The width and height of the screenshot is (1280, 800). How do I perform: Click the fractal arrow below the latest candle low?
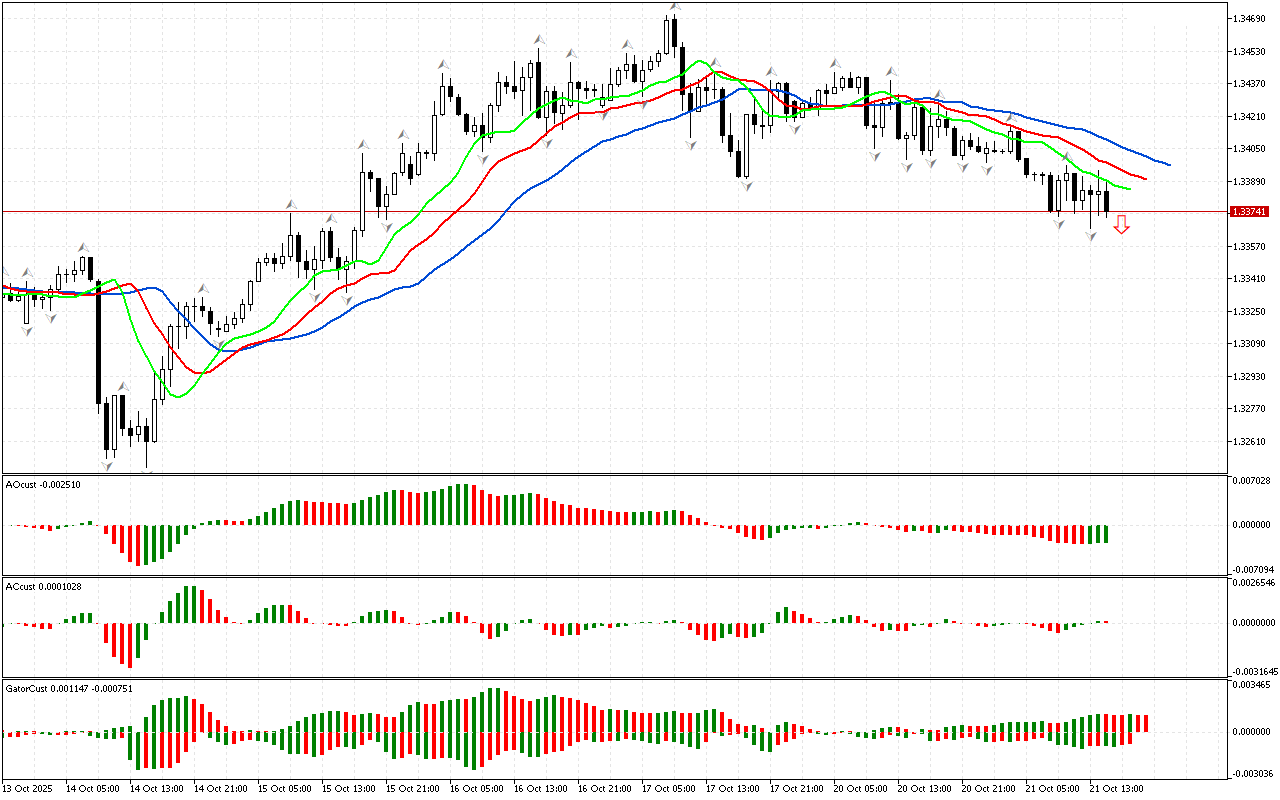coord(1091,236)
